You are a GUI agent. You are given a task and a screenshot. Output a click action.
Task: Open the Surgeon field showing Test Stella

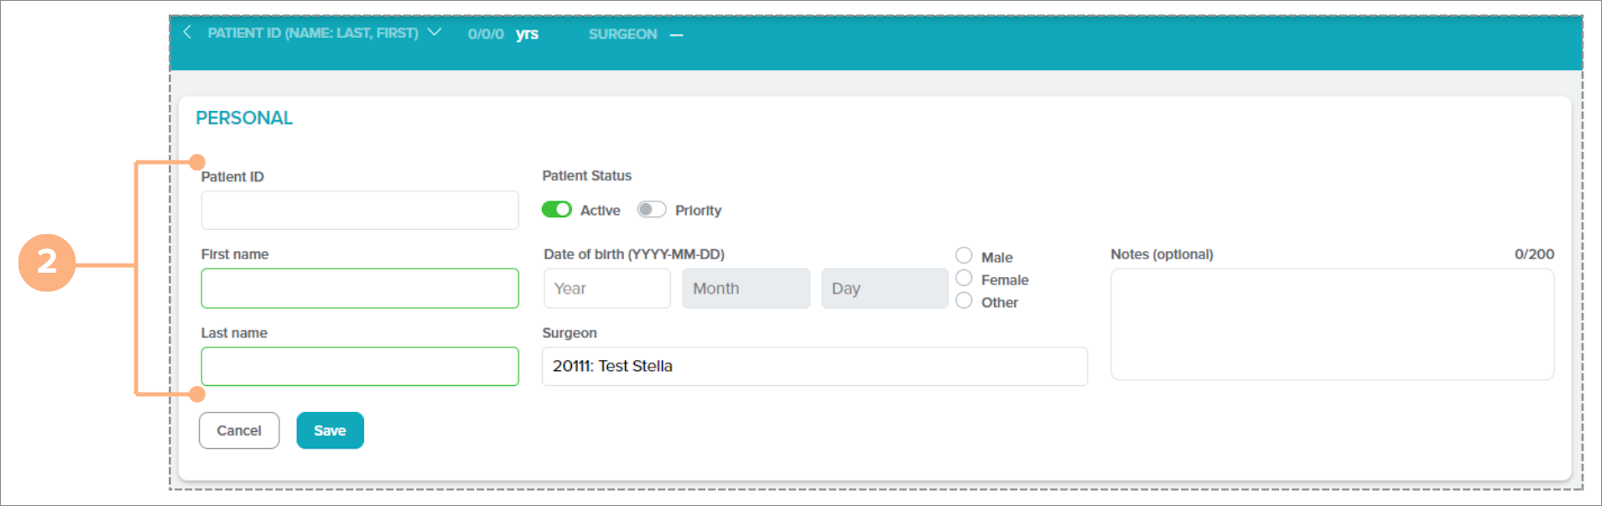pos(814,366)
